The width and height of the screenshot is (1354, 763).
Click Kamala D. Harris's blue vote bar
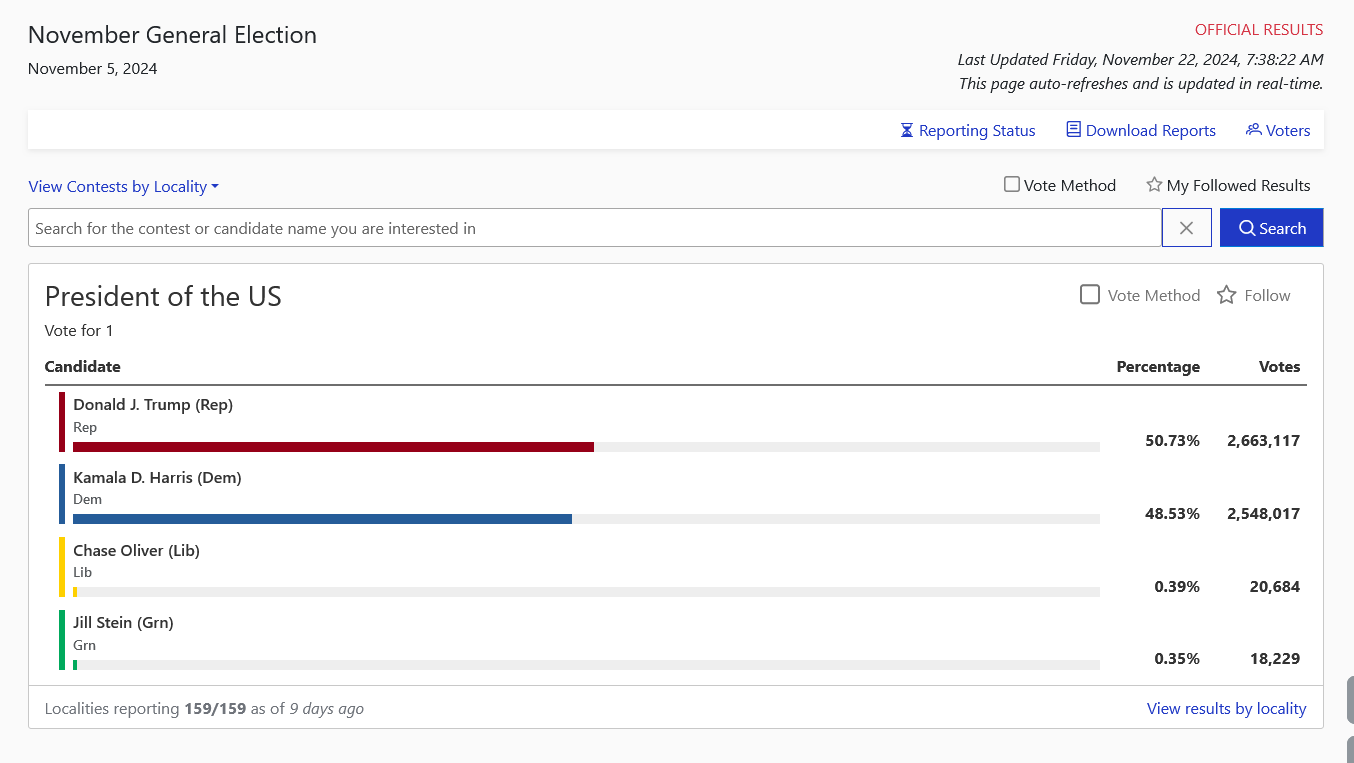[322, 519]
